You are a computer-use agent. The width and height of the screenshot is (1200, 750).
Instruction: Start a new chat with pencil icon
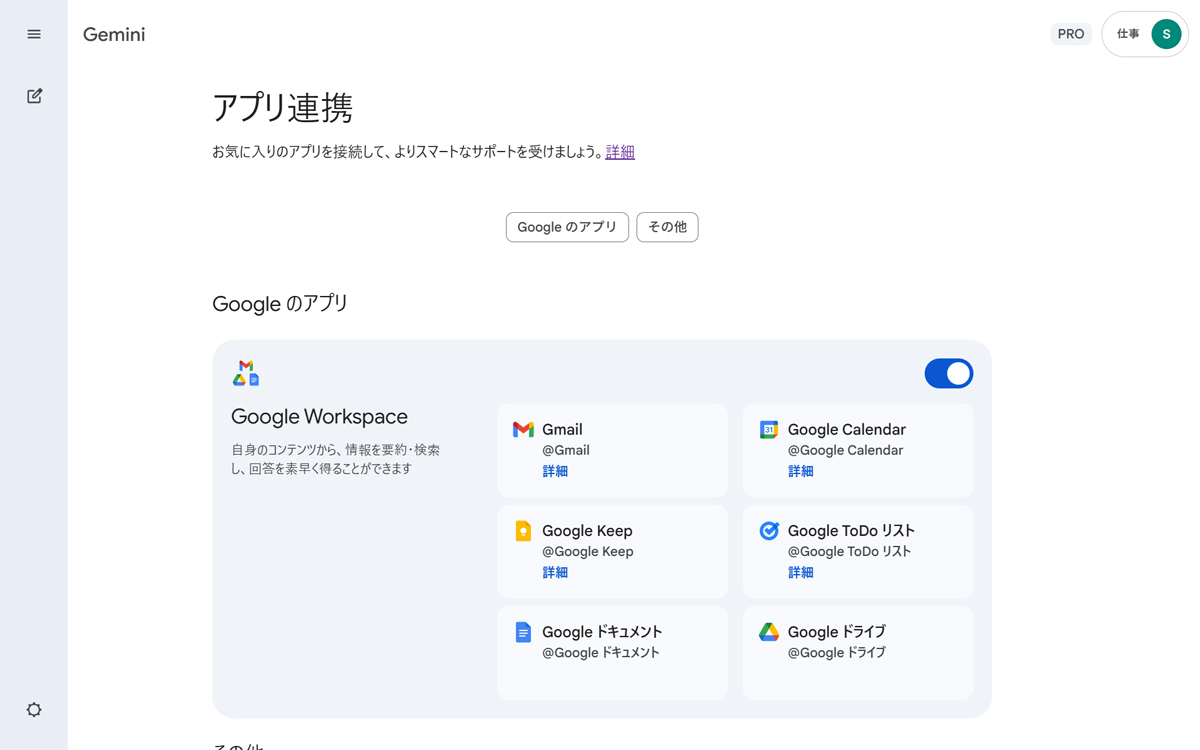coord(34,96)
